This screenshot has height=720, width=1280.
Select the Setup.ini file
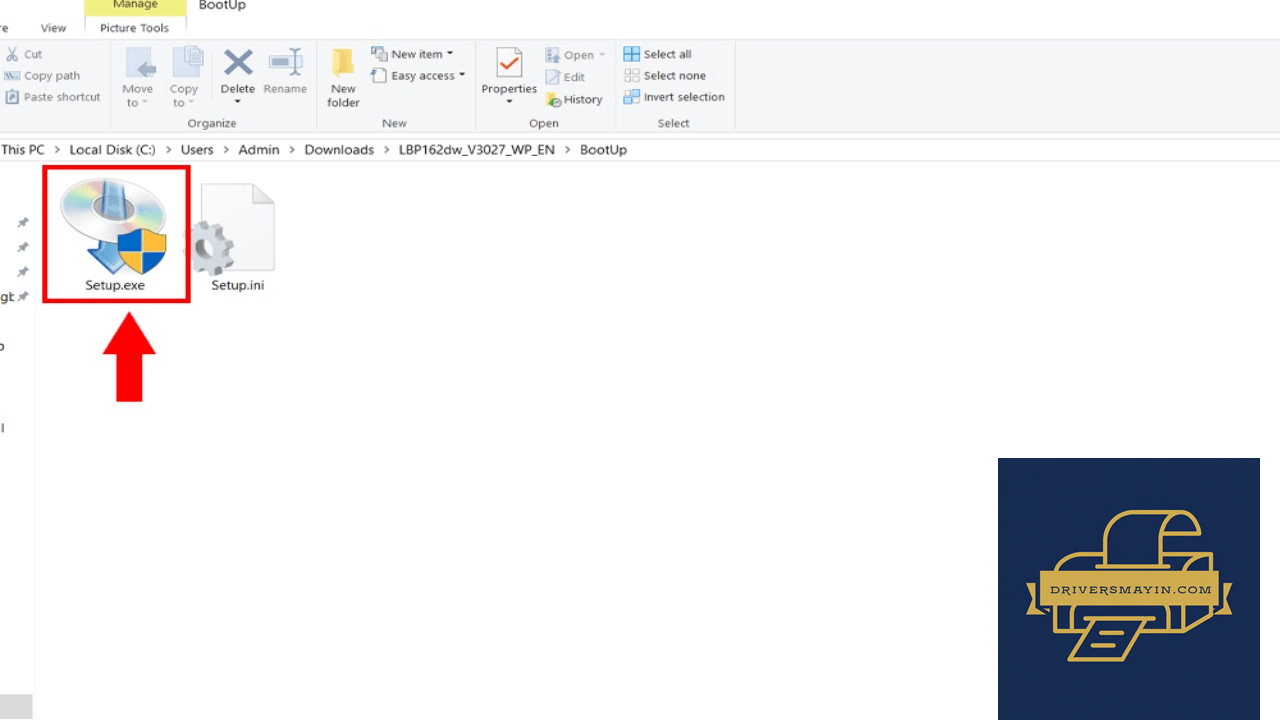(x=237, y=238)
